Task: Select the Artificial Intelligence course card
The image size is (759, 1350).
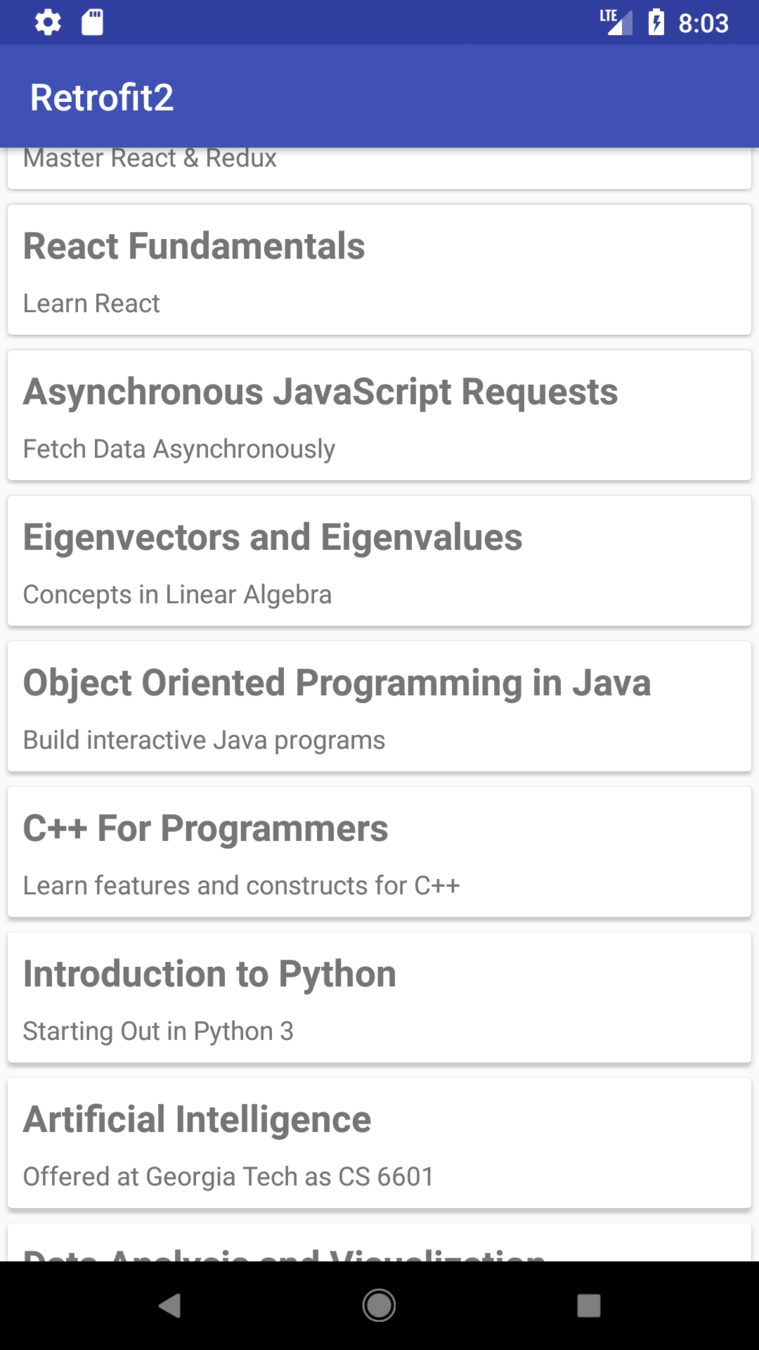Action: point(379,1143)
